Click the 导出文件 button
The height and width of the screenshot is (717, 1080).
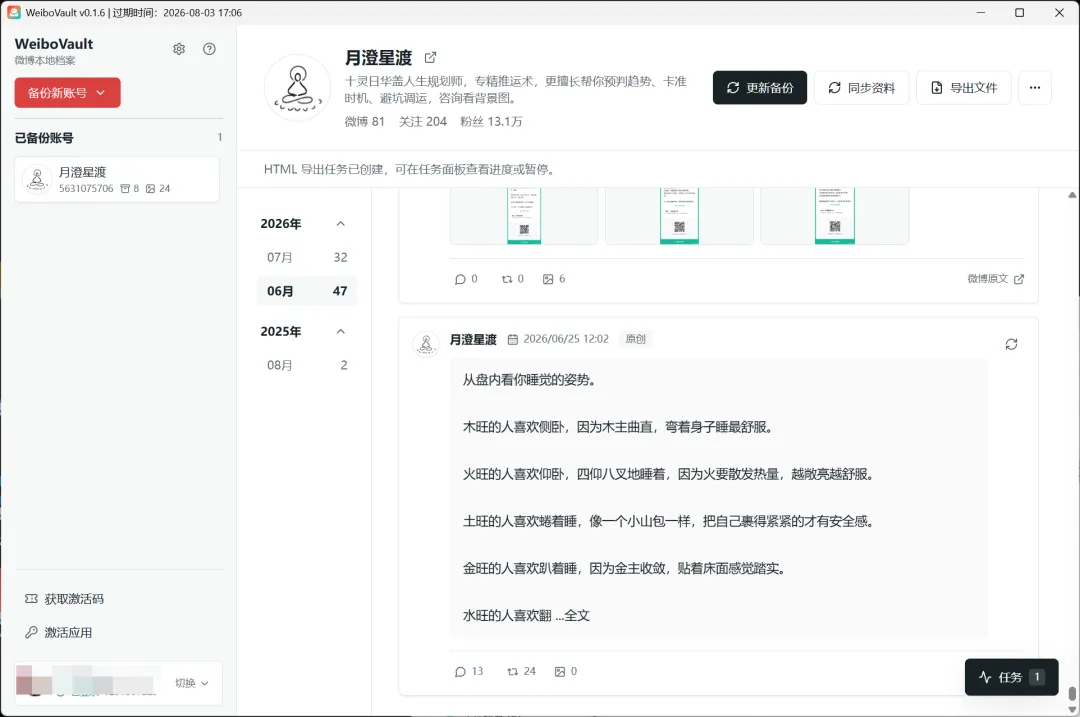pos(964,87)
